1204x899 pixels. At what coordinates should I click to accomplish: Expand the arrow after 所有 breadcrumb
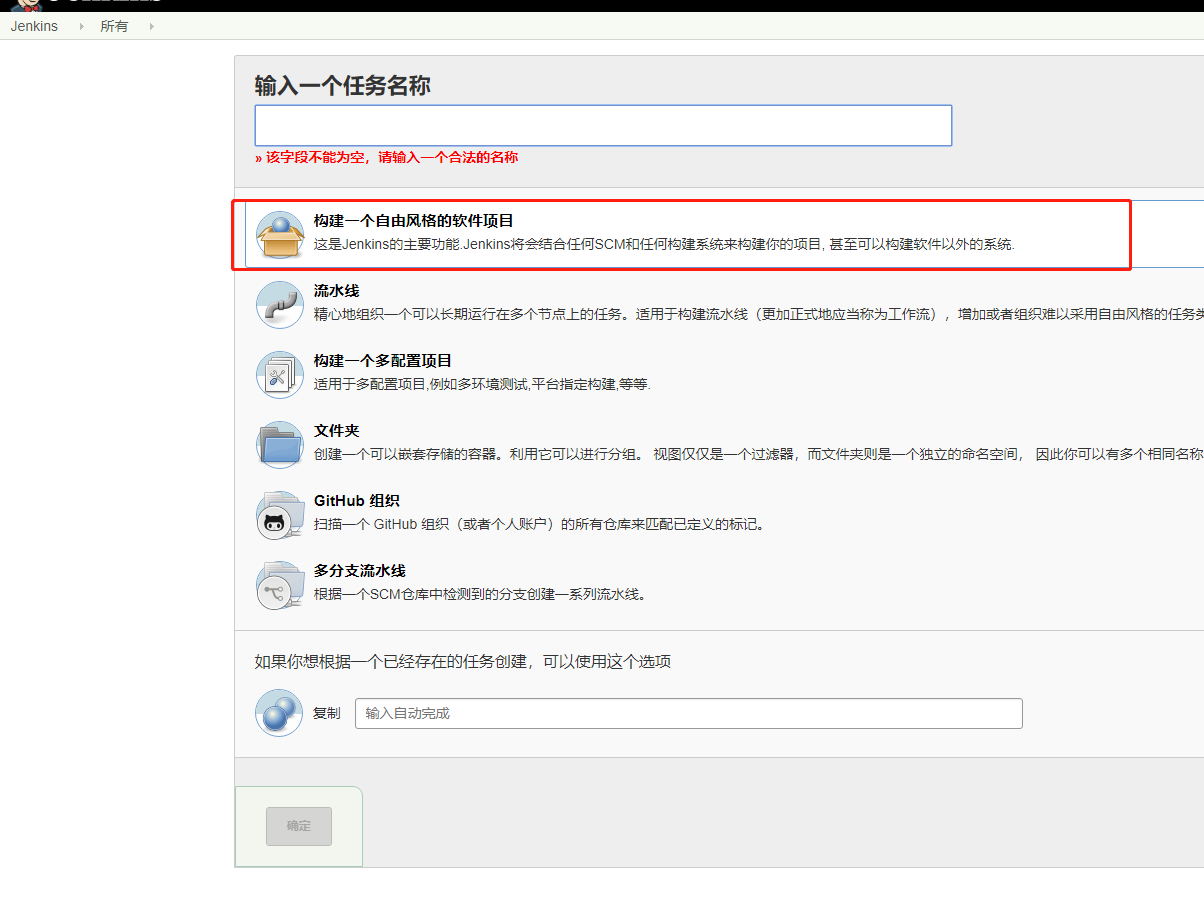point(151,26)
